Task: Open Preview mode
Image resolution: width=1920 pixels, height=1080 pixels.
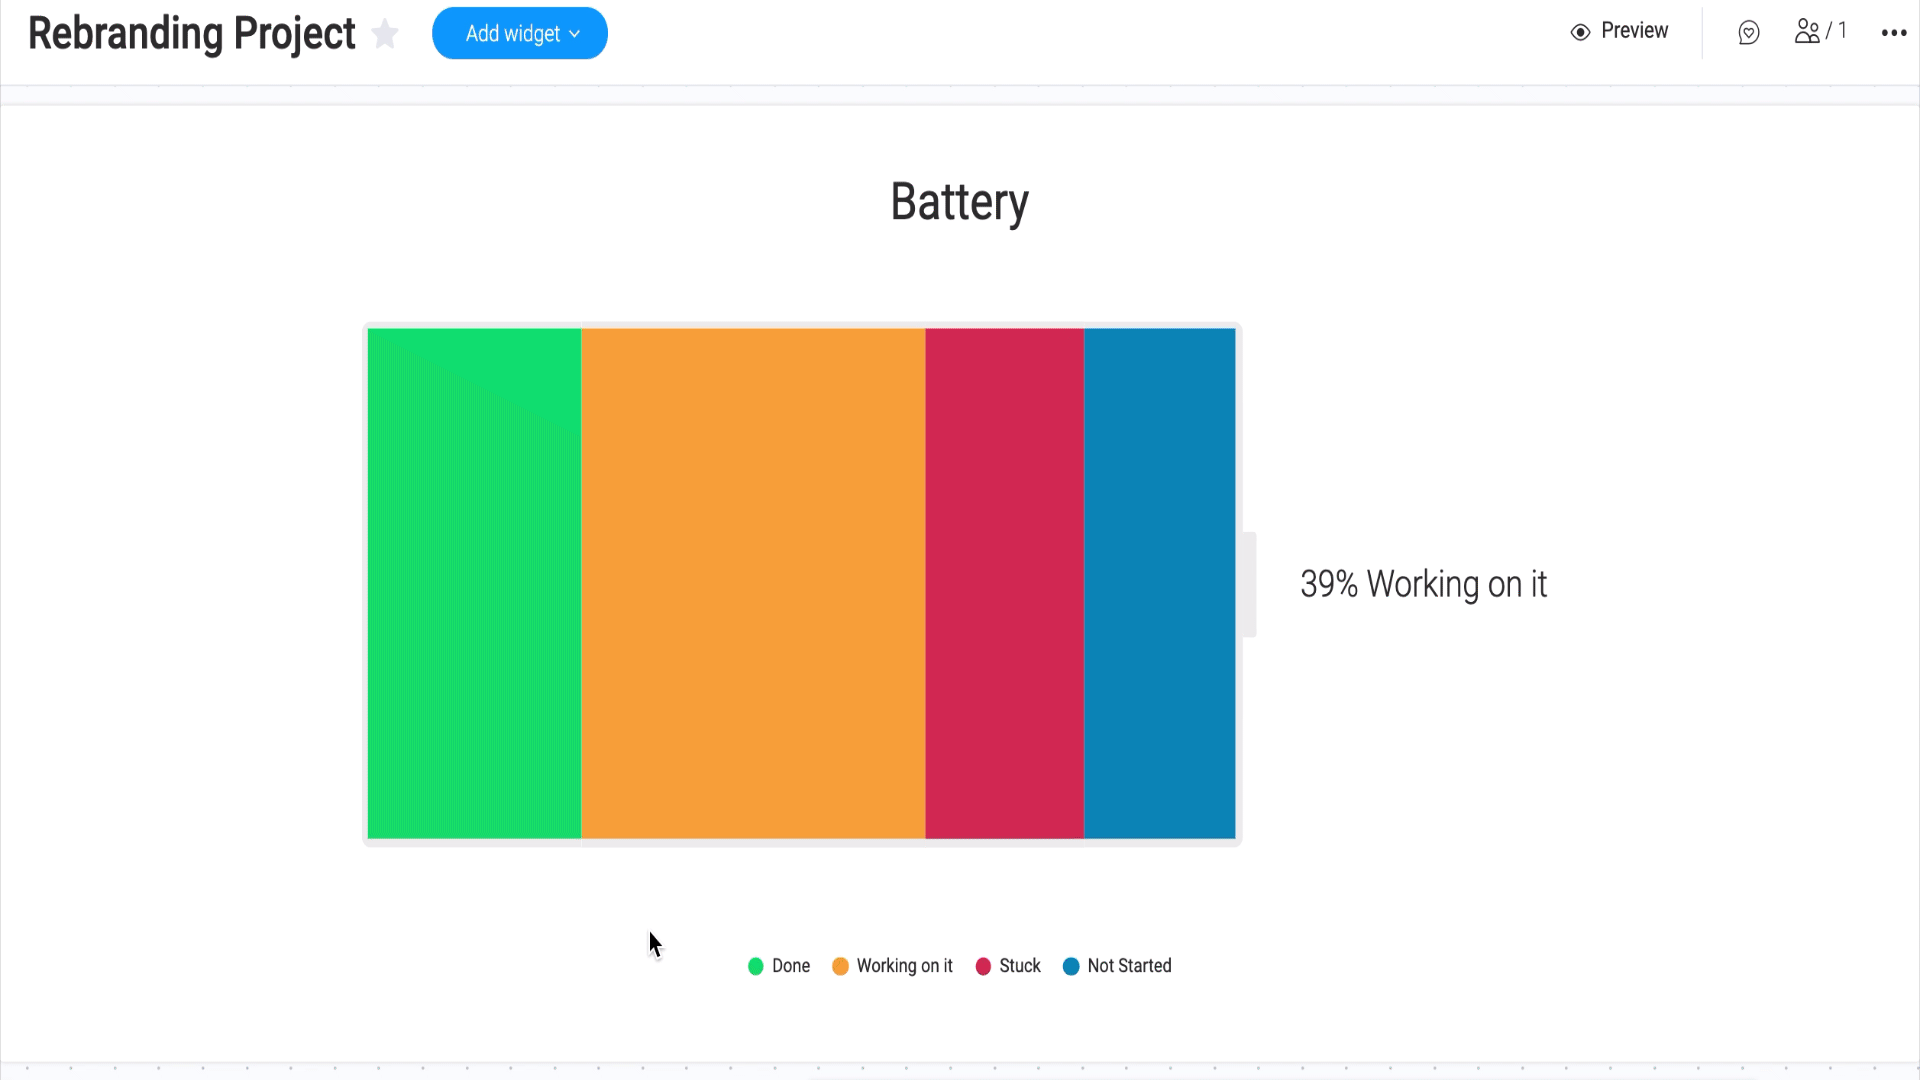Action: pyautogui.click(x=1619, y=31)
